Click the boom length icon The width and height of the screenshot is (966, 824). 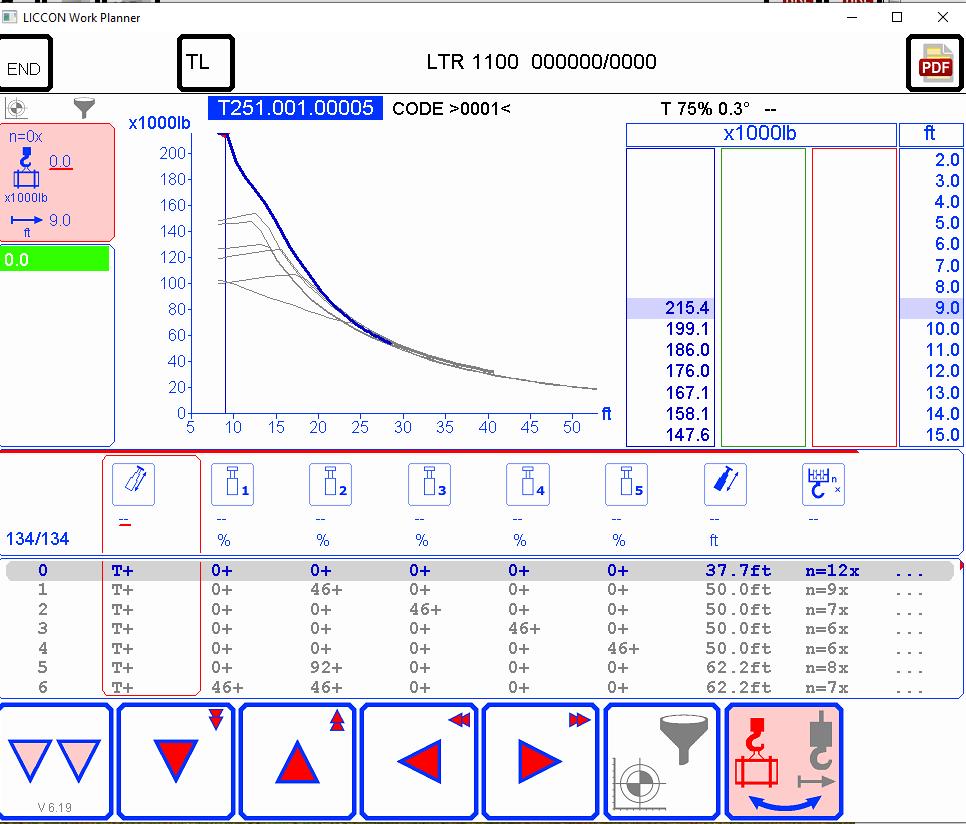tap(725, 485)
